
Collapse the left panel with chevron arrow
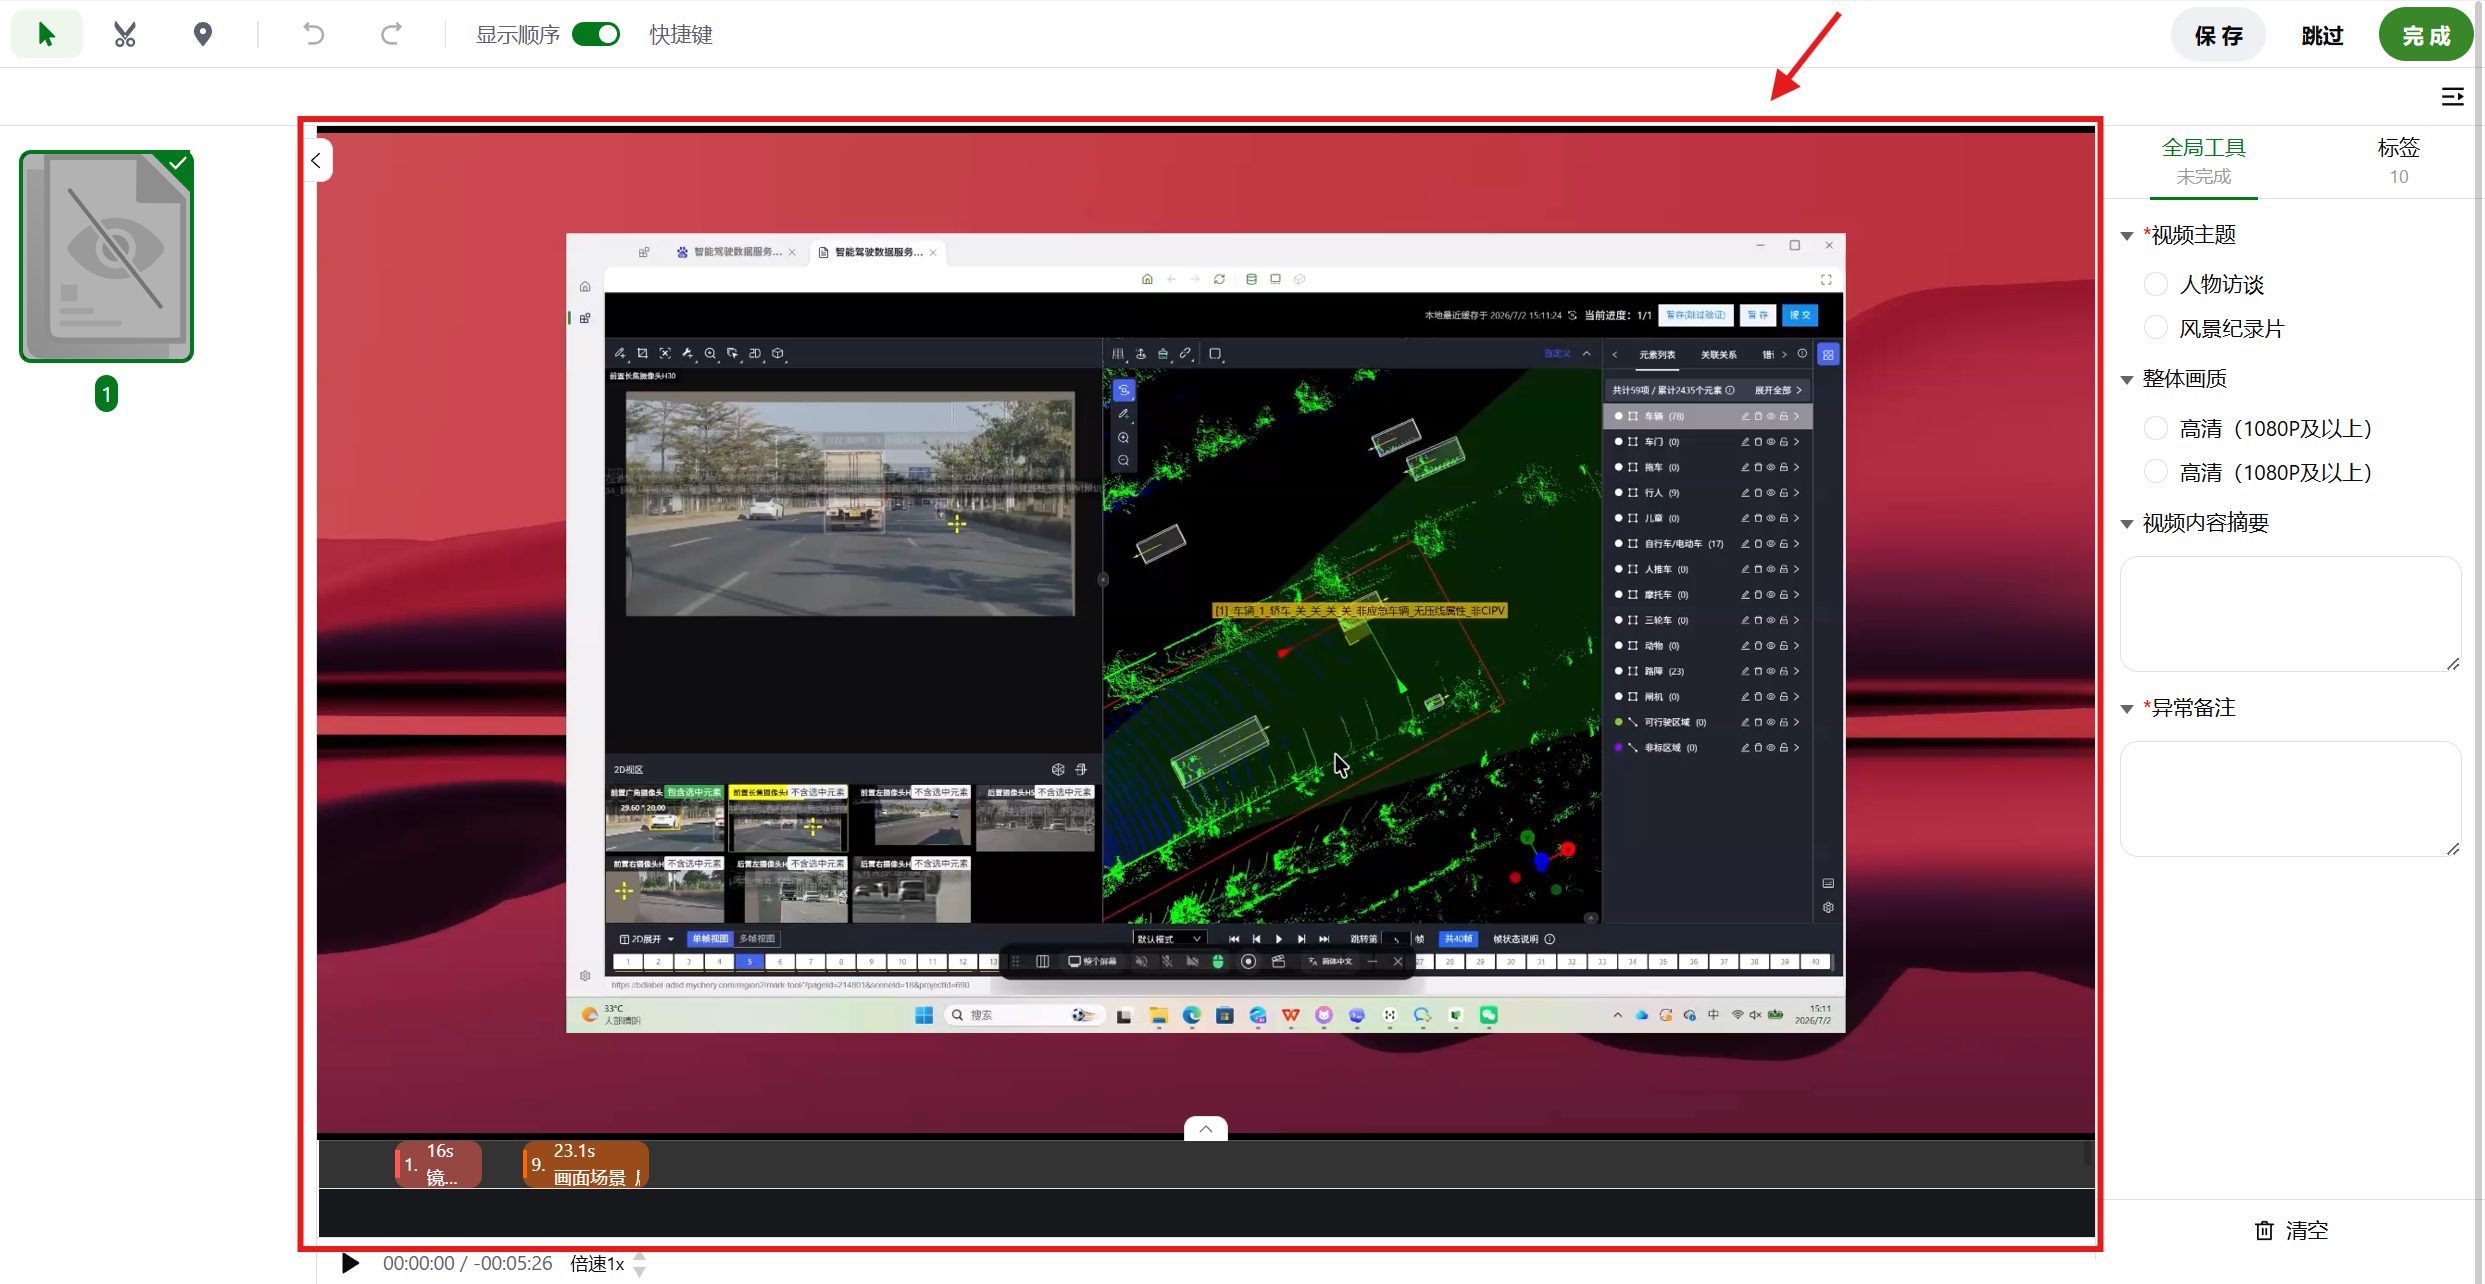(x=316, y=160)
